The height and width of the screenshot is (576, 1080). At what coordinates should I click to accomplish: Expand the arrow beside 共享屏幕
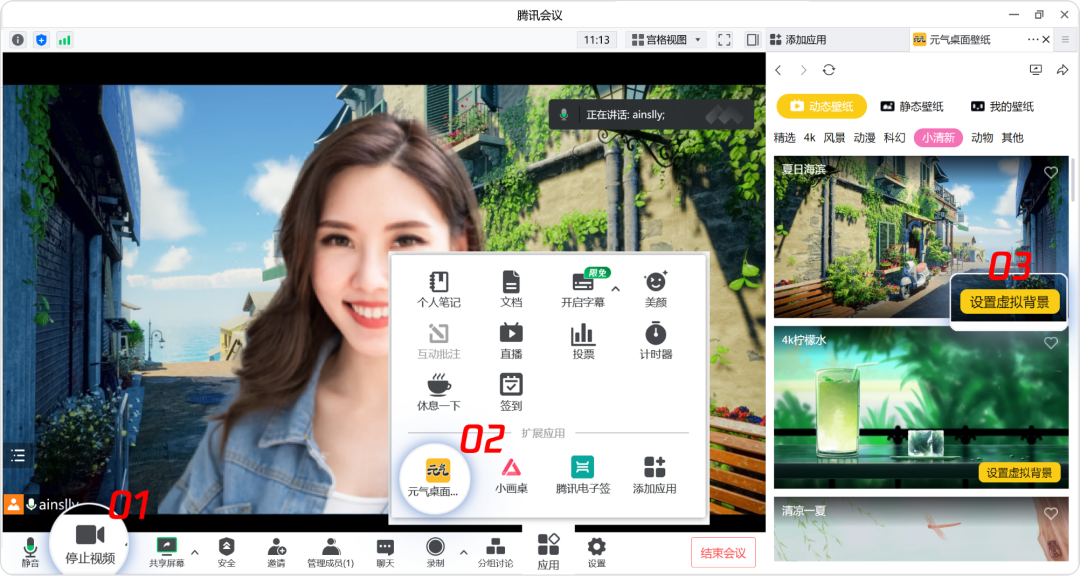[x=195, y=553]
